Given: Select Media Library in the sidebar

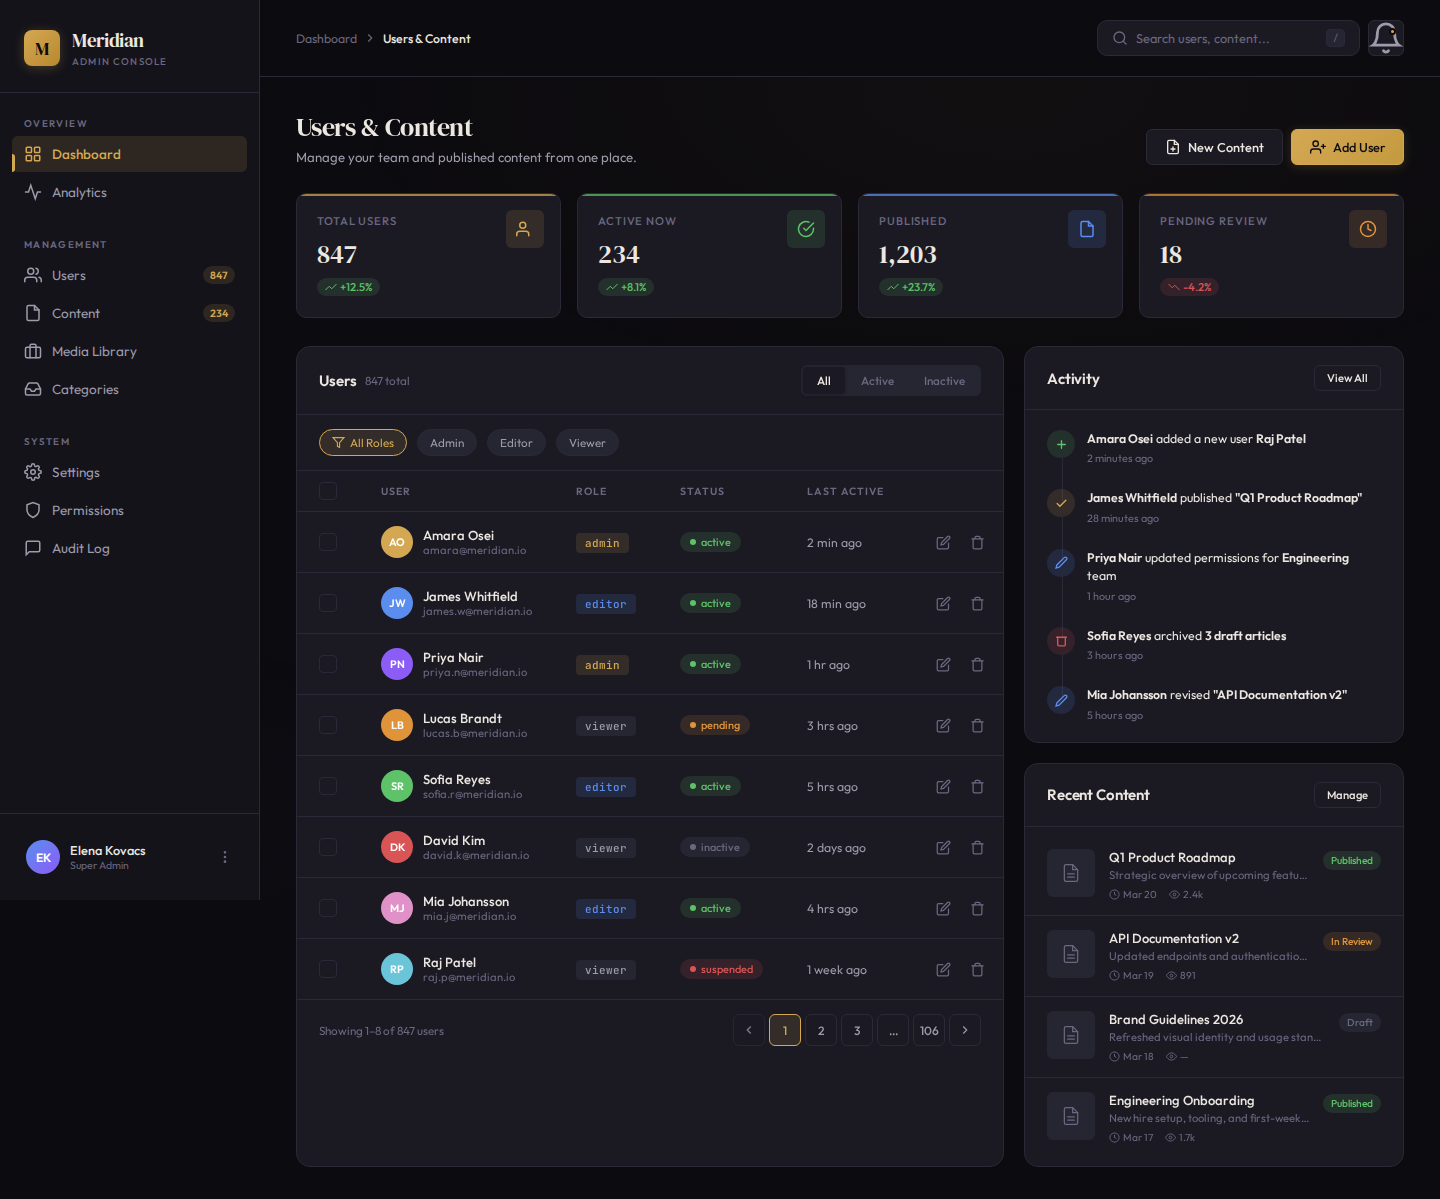Looking at the screenshot, I should pyautogui.click(x=93, y=351).
